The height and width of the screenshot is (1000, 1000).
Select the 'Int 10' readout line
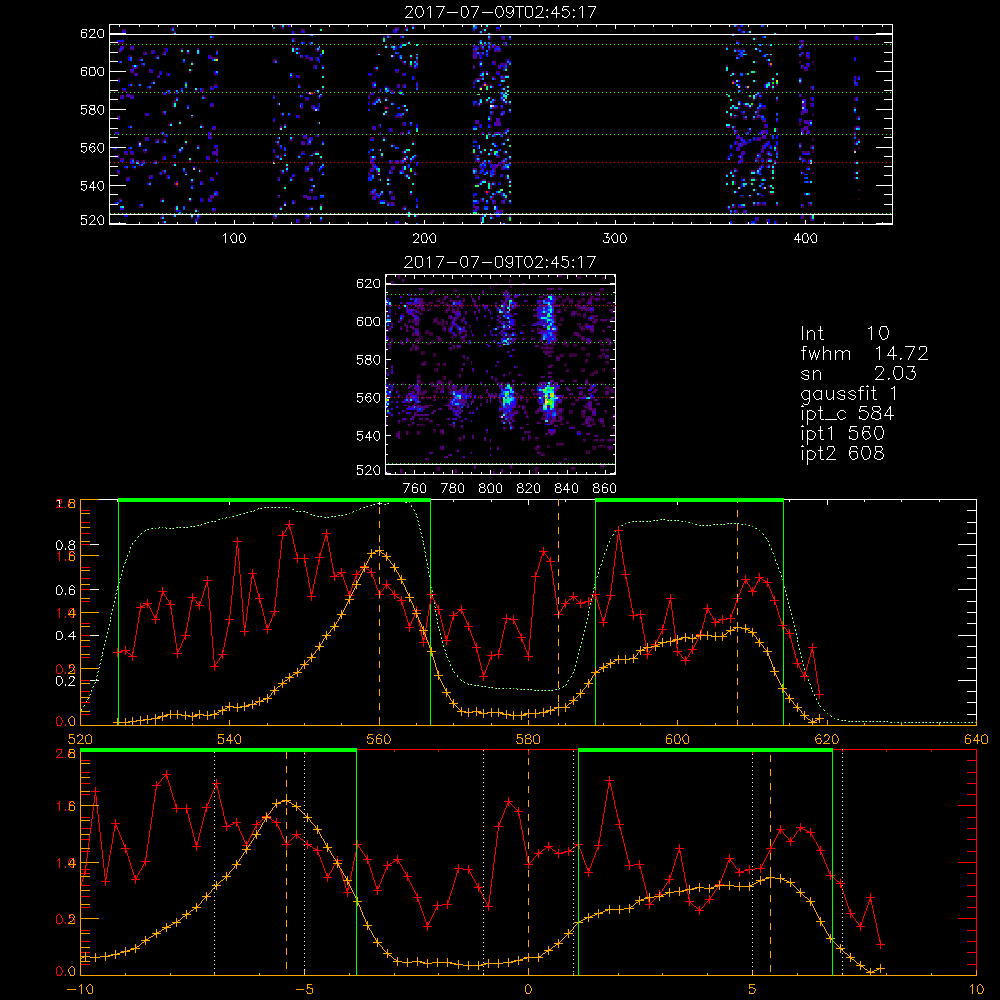[x=844, y=333]
